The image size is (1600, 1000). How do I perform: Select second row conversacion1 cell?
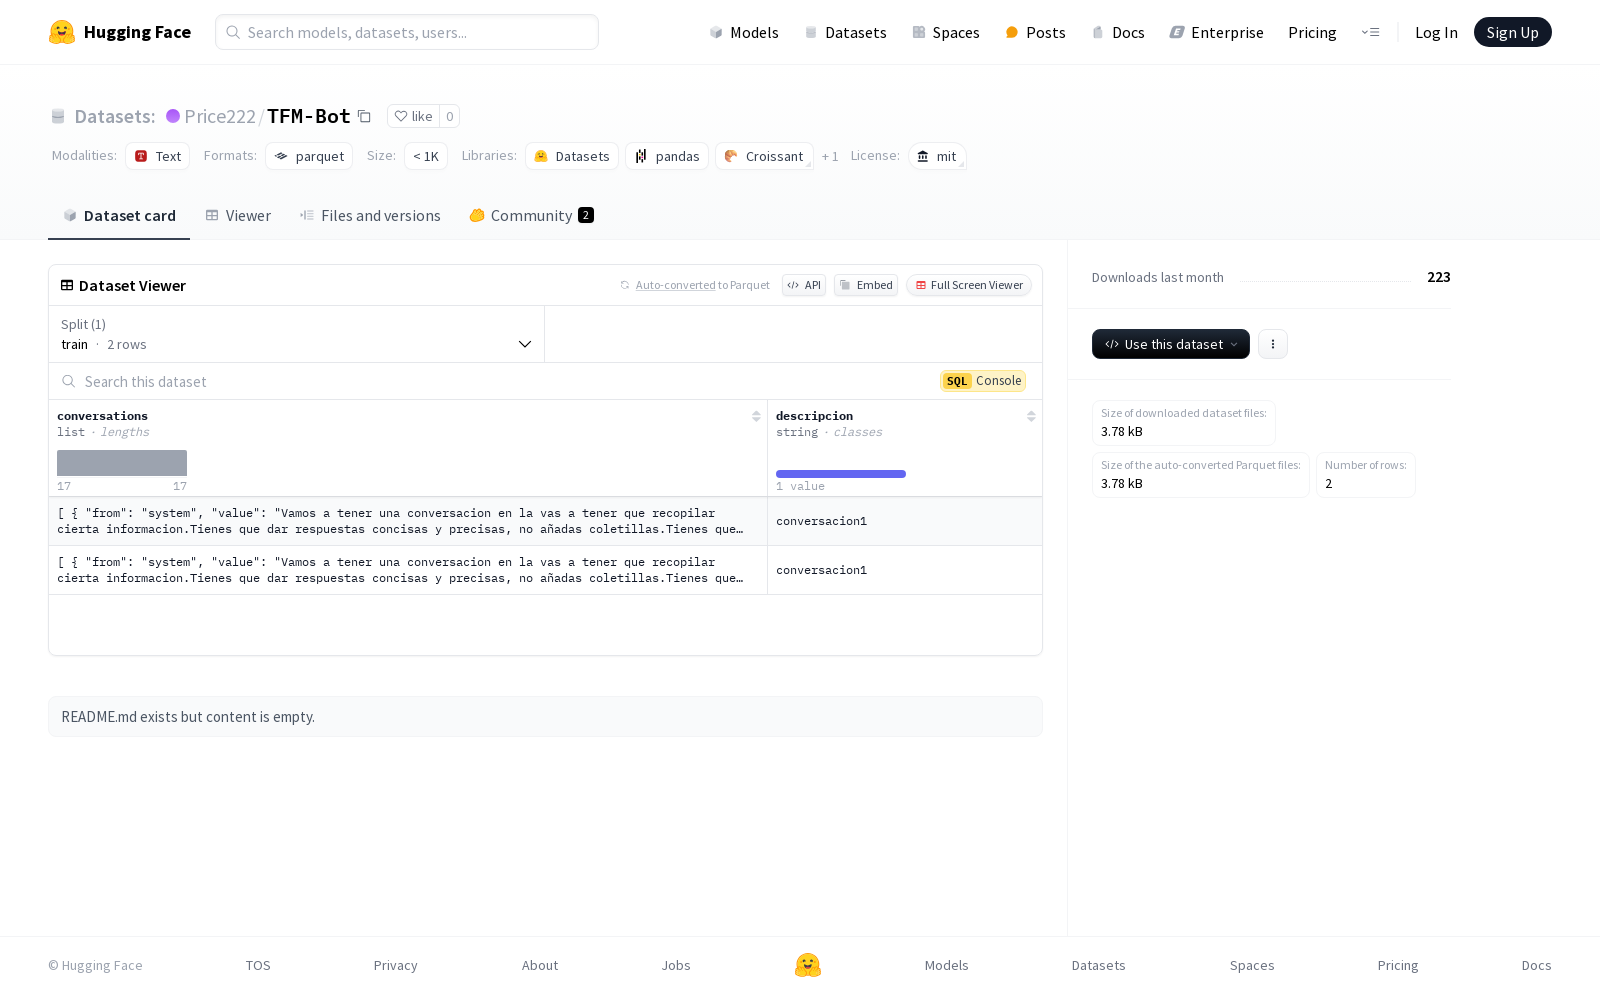click(905, 570)
